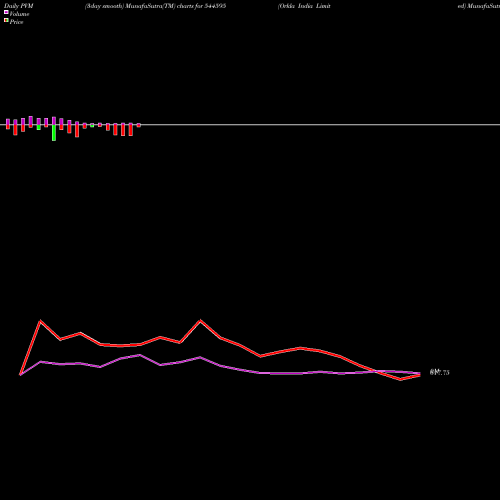Select the Volume legend label
The image size is (500, 500).
point(19,14)
